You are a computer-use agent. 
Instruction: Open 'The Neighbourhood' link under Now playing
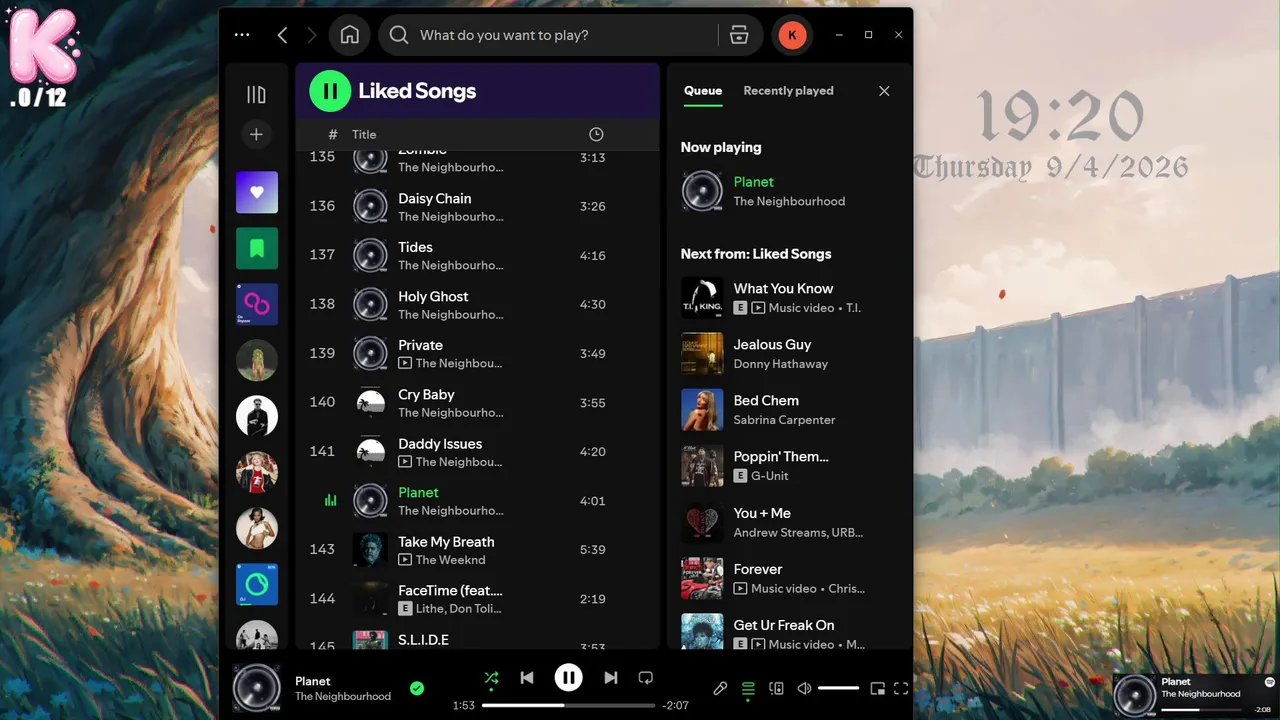pos(789,201)
